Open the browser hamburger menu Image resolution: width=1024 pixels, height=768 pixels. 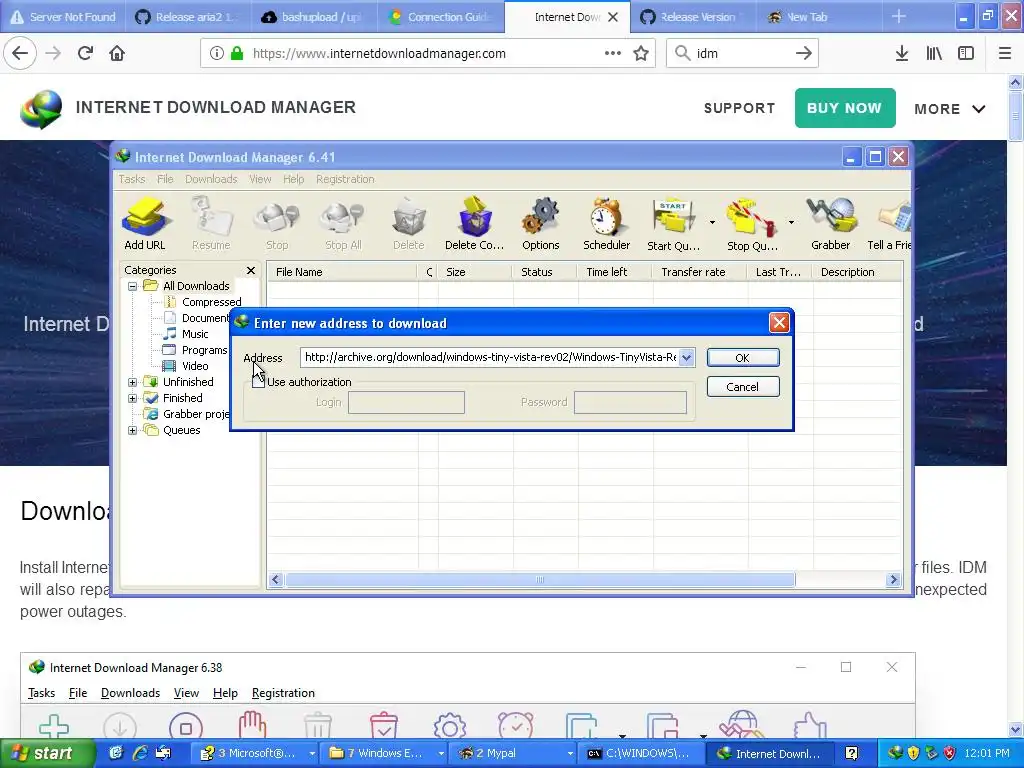click(x=1005, y=54)
